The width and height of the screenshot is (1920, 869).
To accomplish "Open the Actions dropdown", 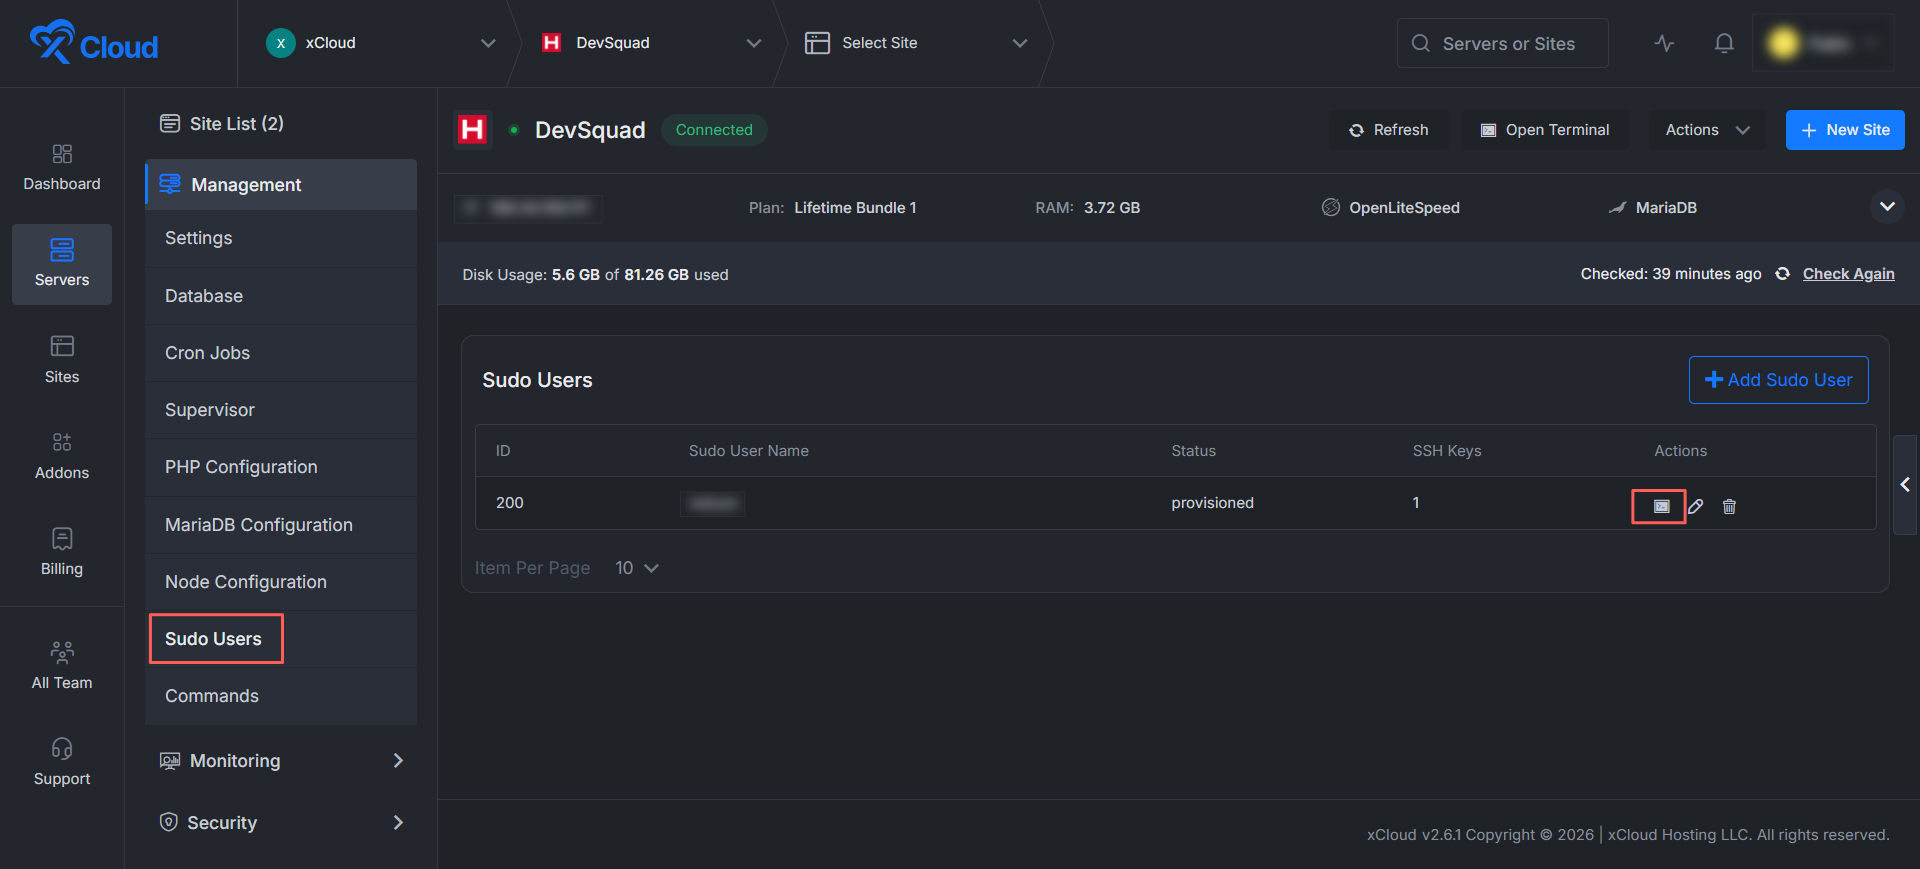I will pyautogui.click(x=1707, y=130).
